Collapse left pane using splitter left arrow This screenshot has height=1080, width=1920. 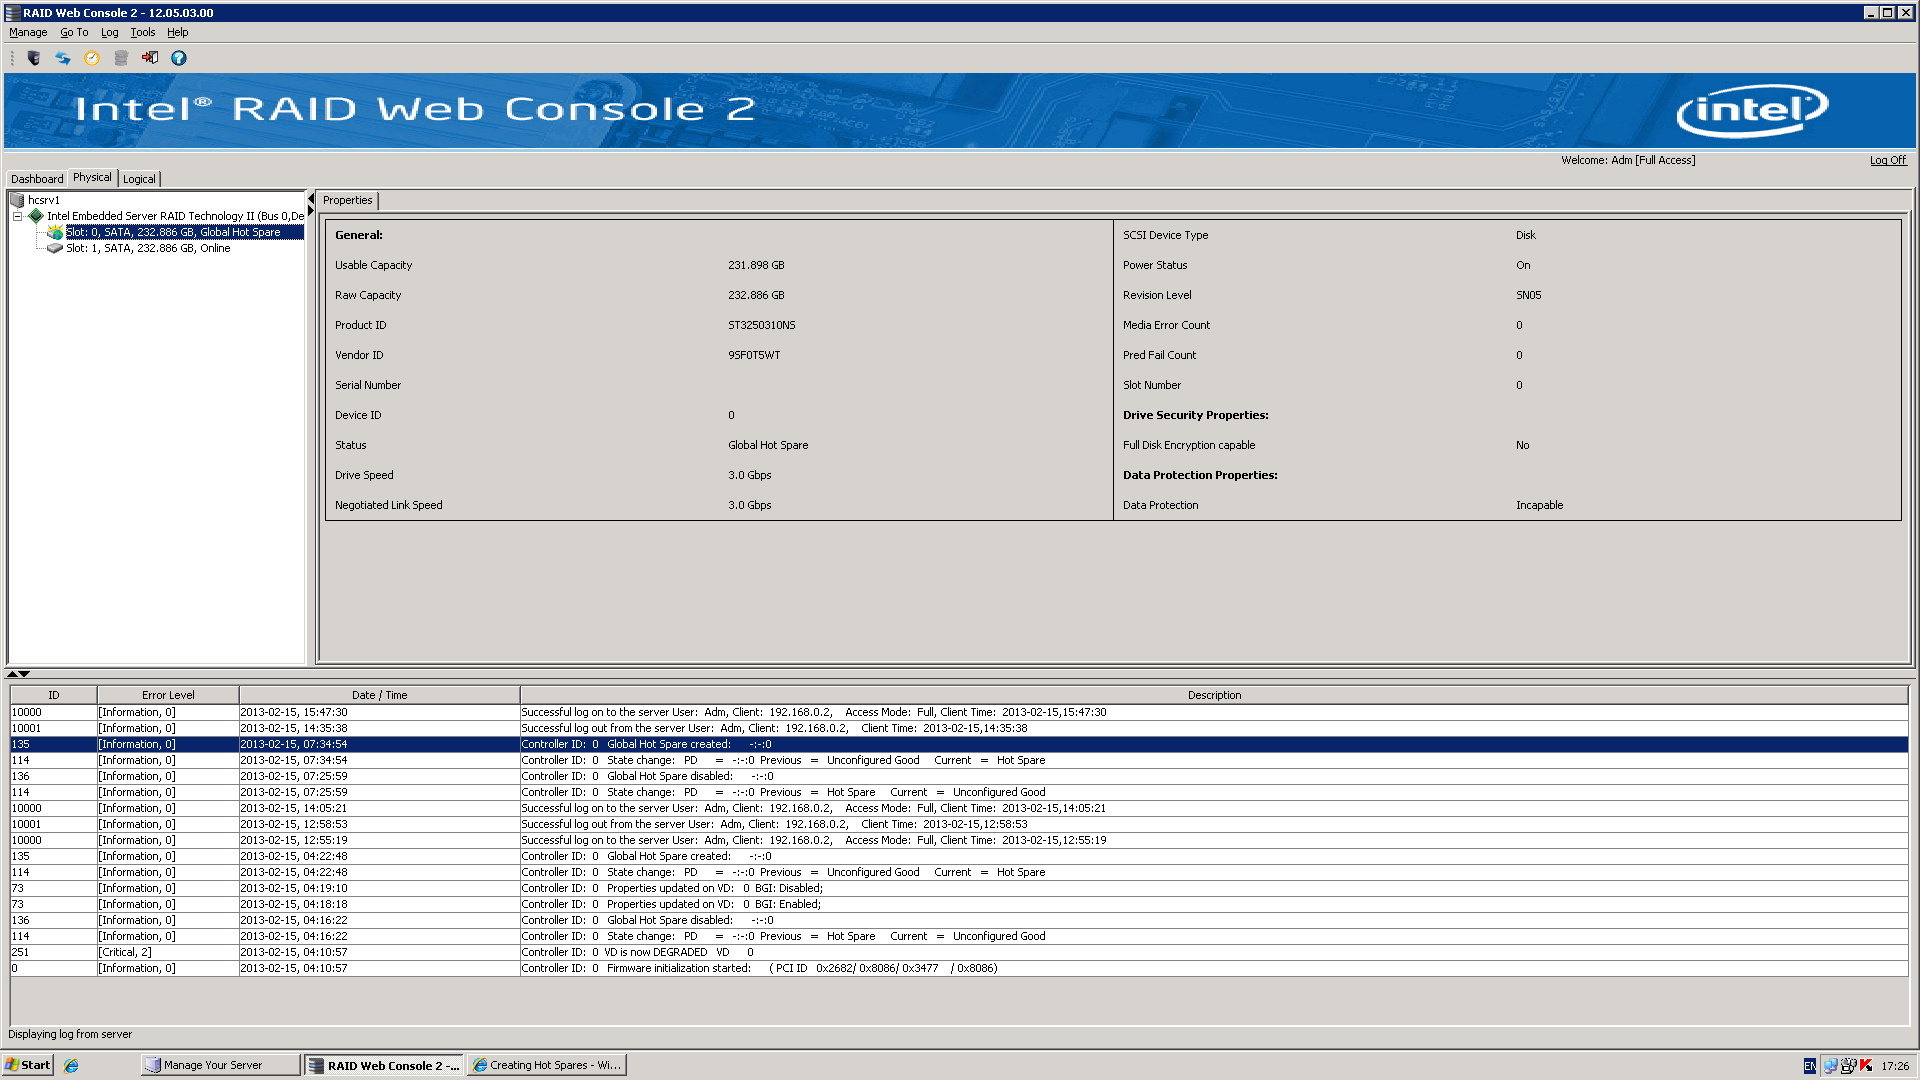click(x=311, y=199)
